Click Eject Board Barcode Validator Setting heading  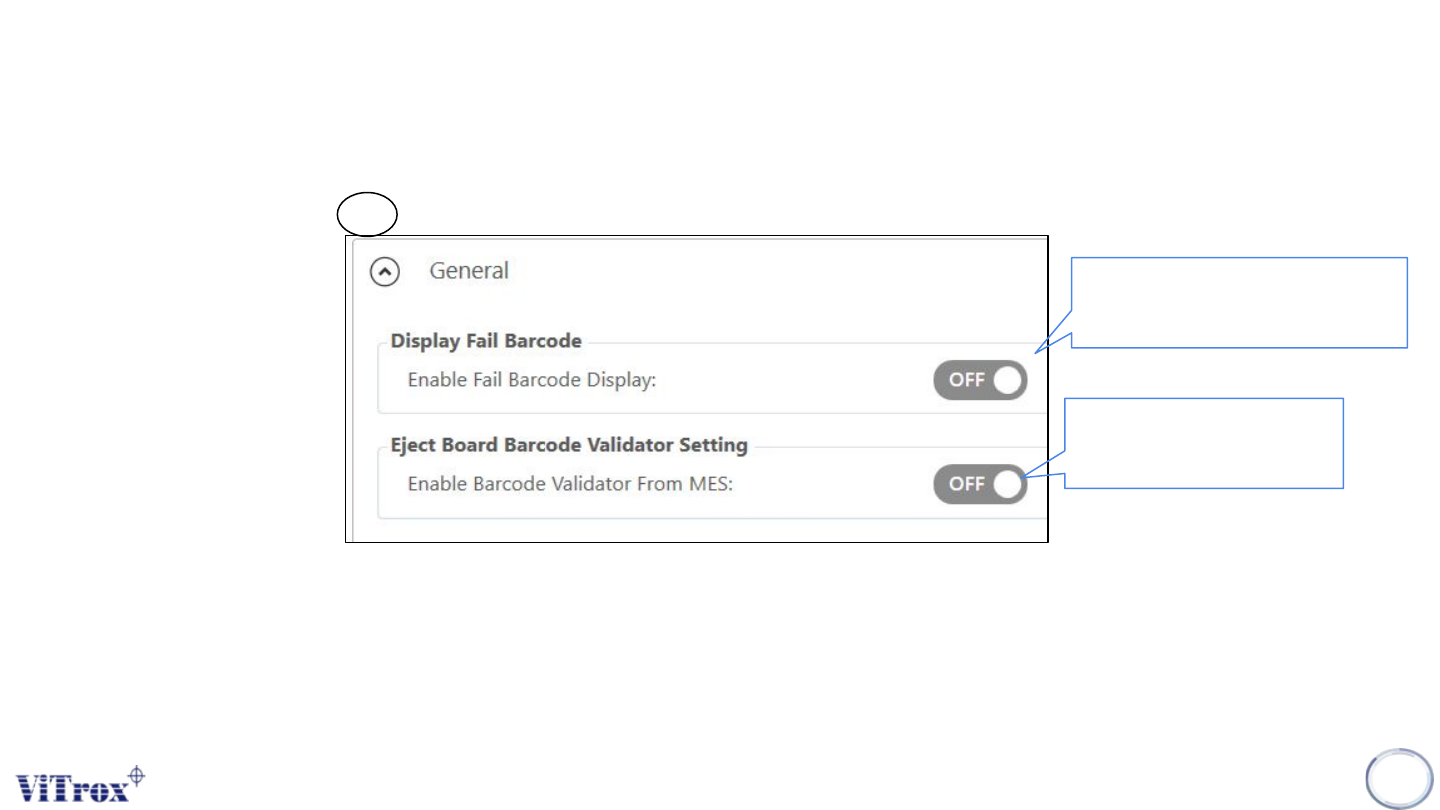pos(569,445)
